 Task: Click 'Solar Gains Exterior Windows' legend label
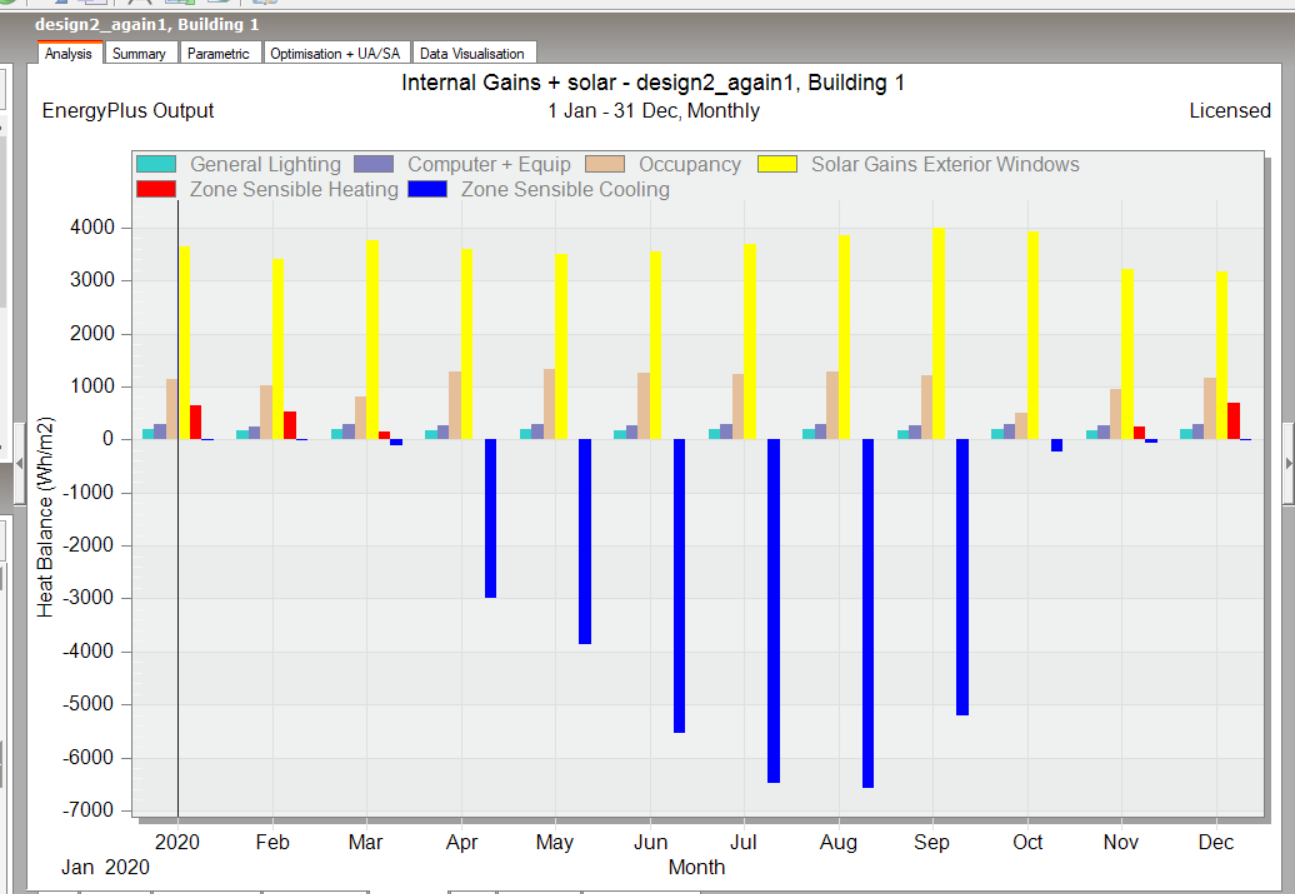coord(945,164)
